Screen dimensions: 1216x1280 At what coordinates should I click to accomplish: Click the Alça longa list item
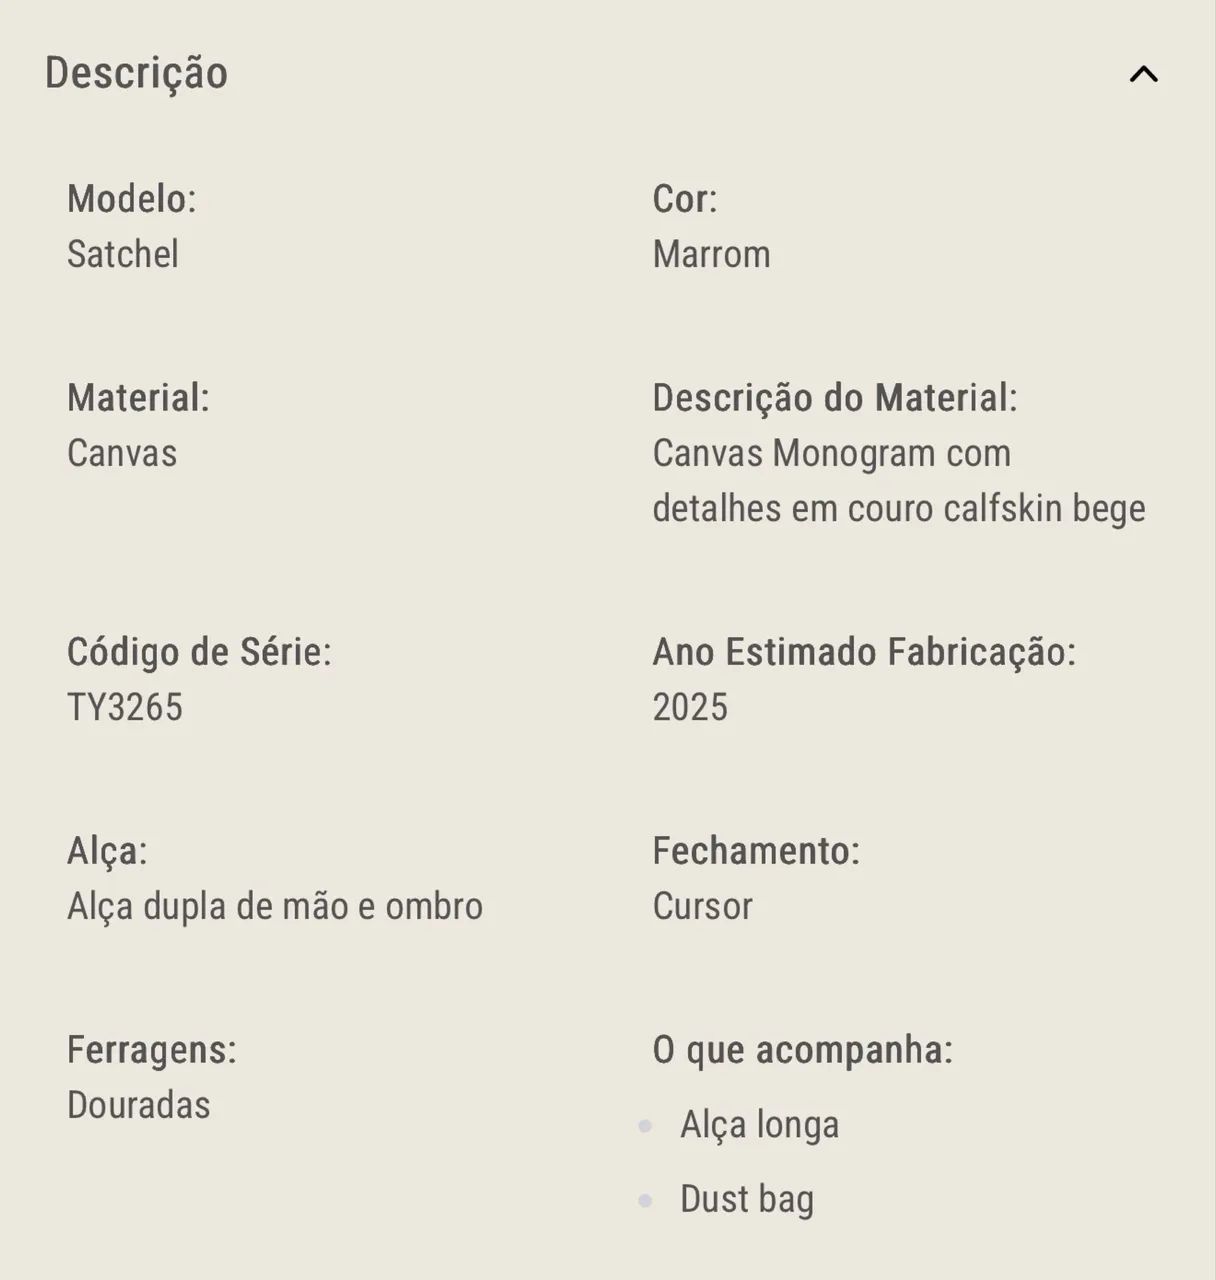[x=760, y=1125]
